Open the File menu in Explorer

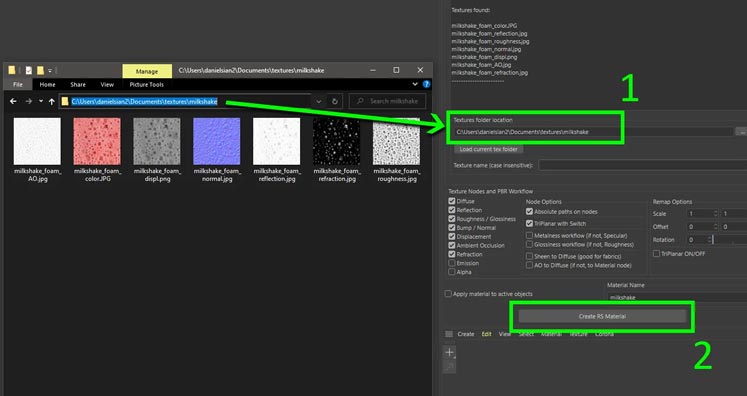pos(18,84)
